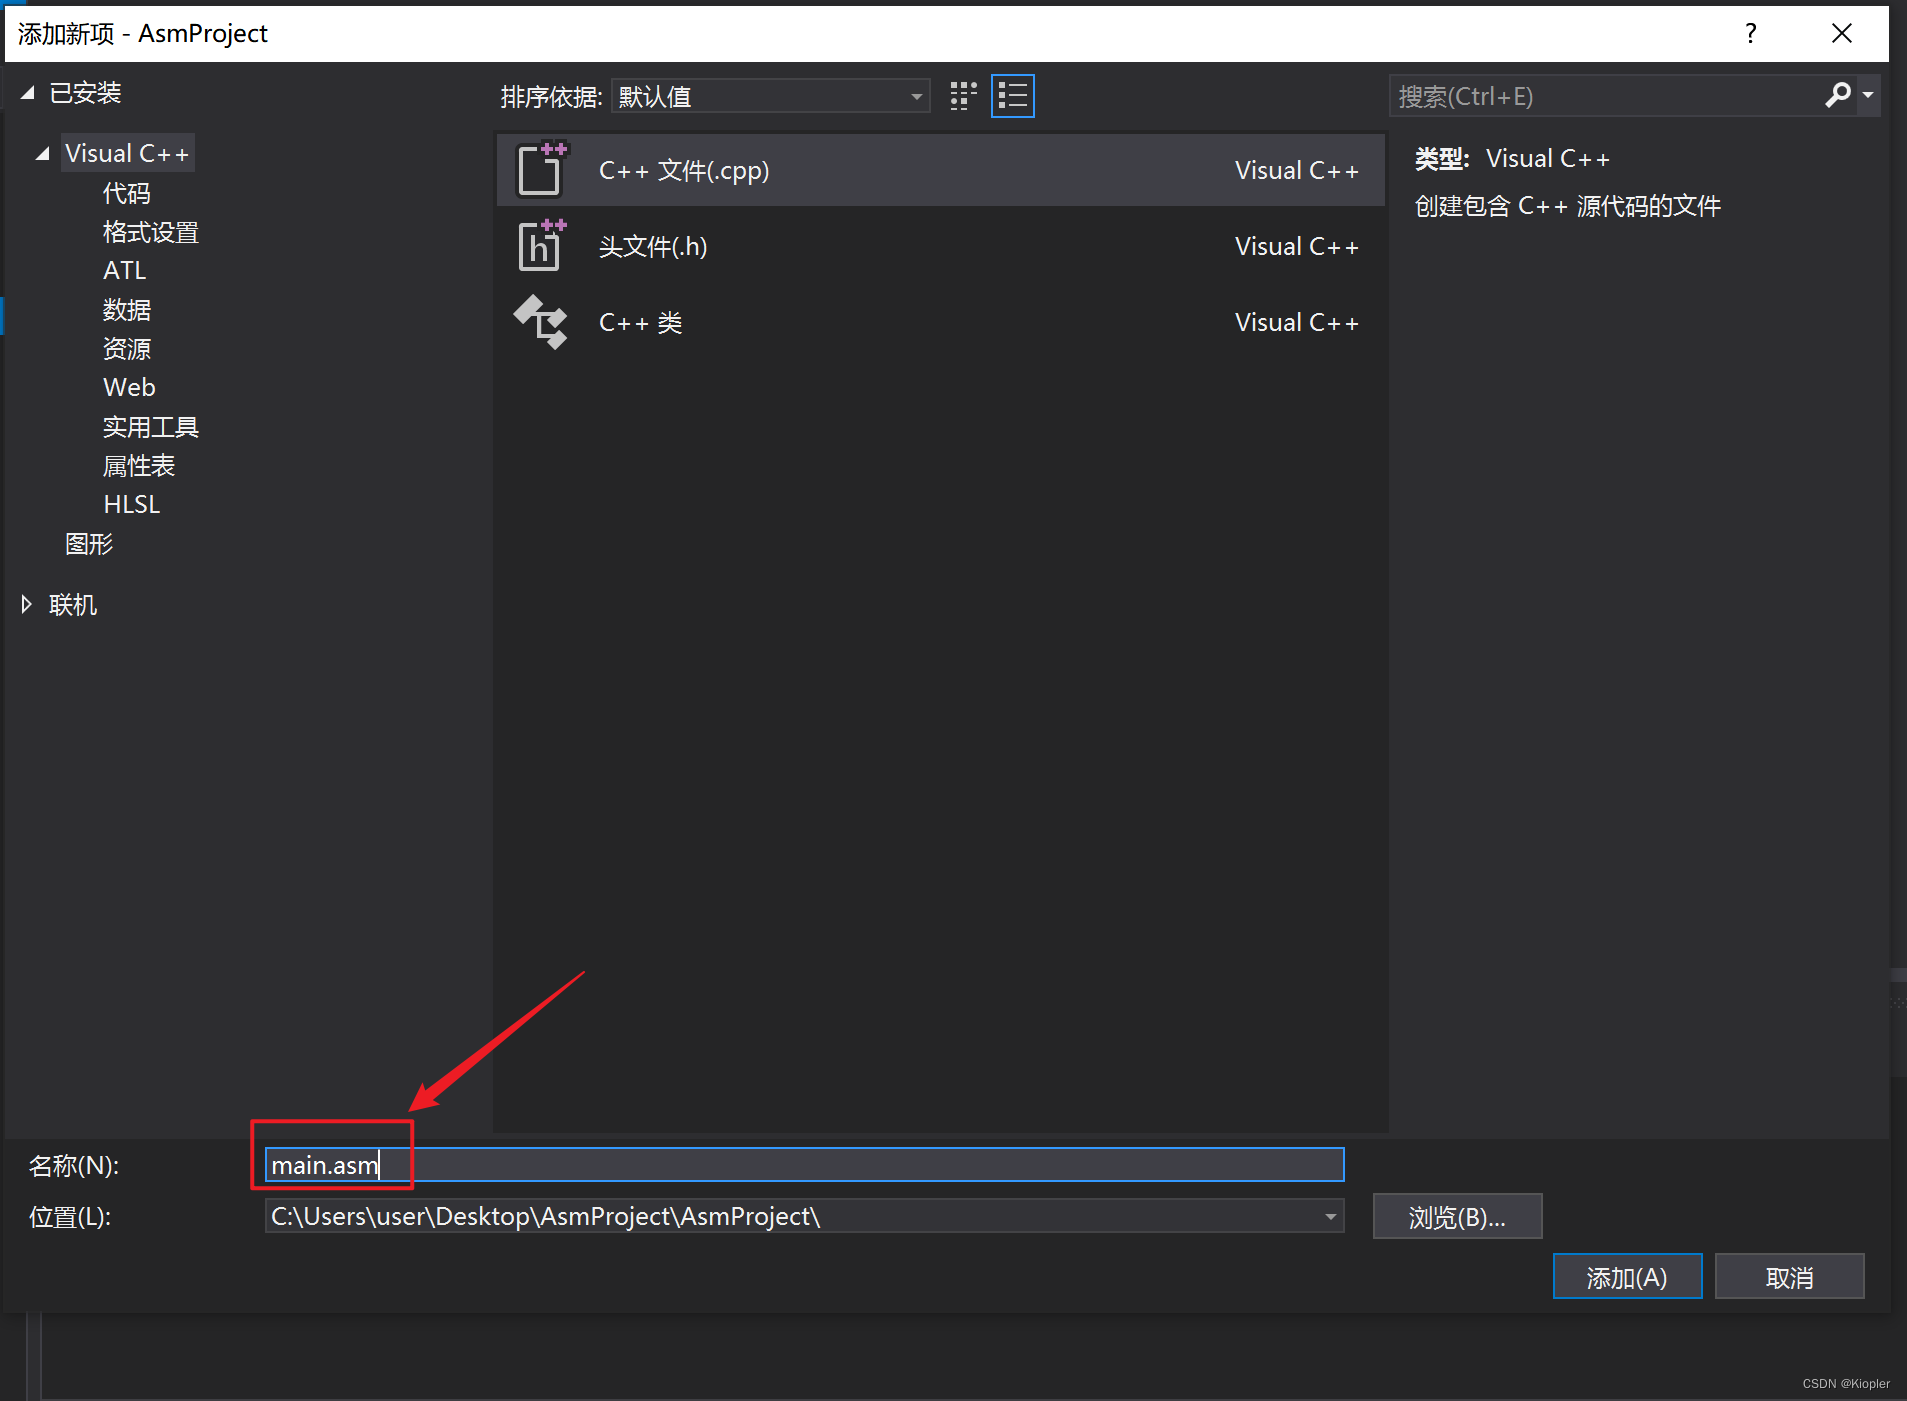Select the C++ 类 template icon
Image resolution: width=1907 pixels, height=1401 pixels.
click(541, 322)
